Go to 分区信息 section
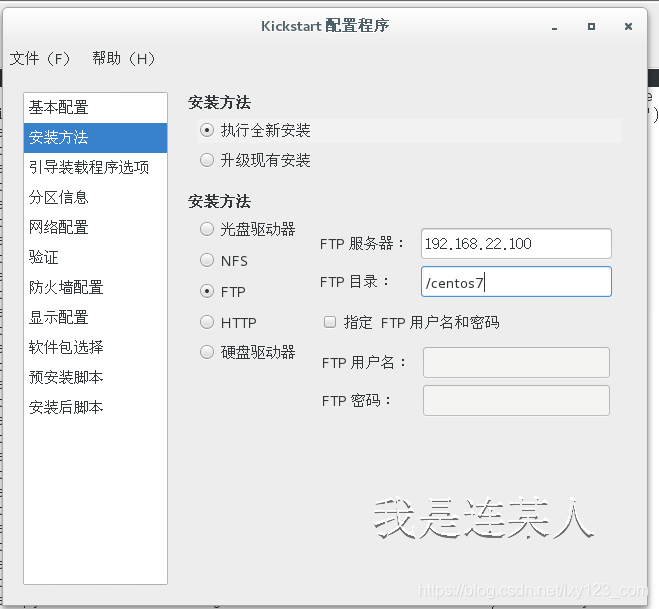Image resolution: width=659 pixels, height=609 pixels. [95, 197]
